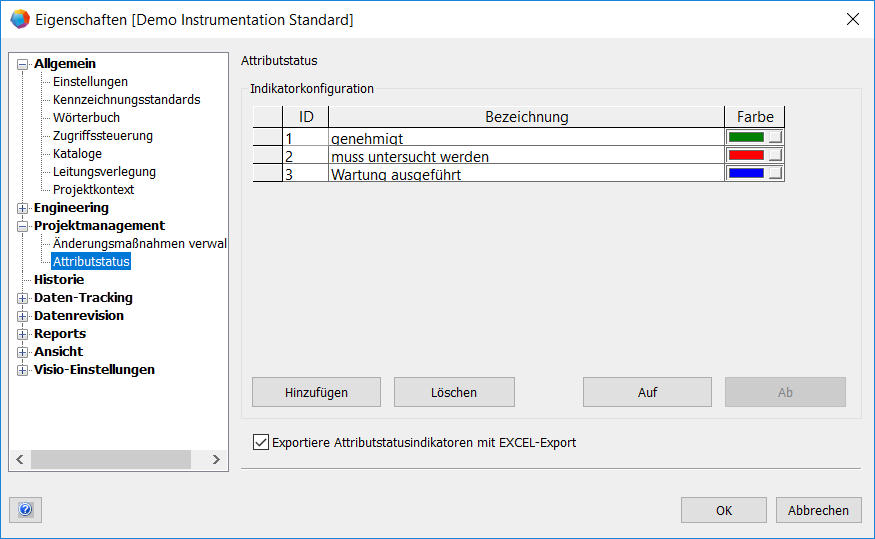Expand the Engineering tree node
This screenshot has height=539, width=875.
23,208
